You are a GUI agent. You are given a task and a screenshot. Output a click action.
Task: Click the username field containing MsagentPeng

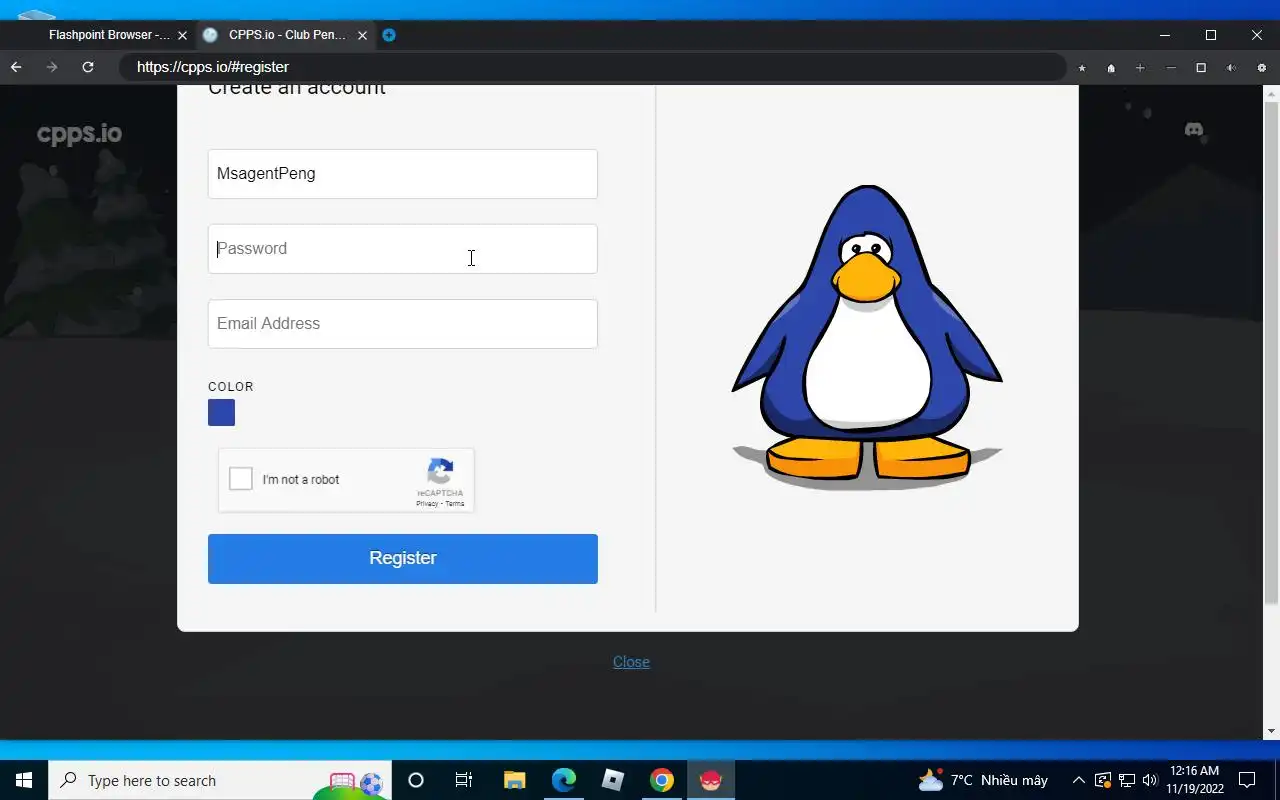click(403, 174)
